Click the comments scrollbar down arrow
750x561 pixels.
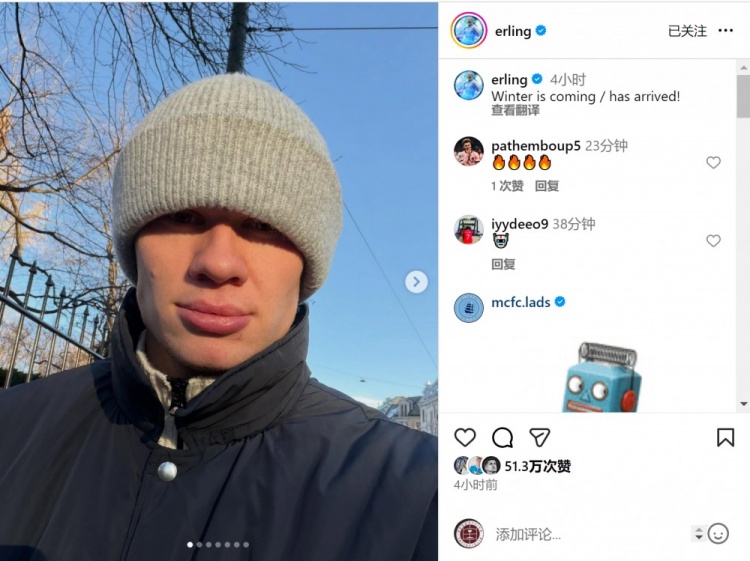[x=743, y=404]
